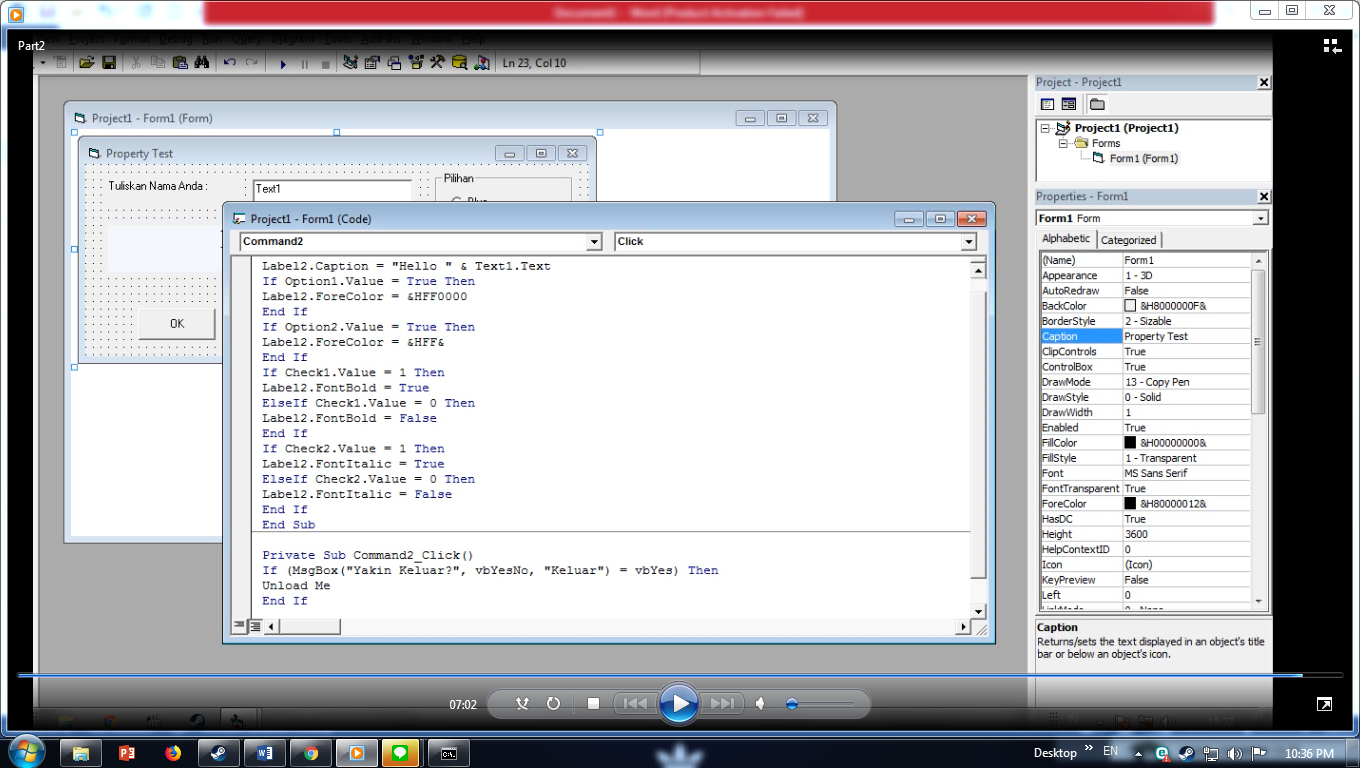
Task: Open the Debug menu
Action: click(177, 38)
